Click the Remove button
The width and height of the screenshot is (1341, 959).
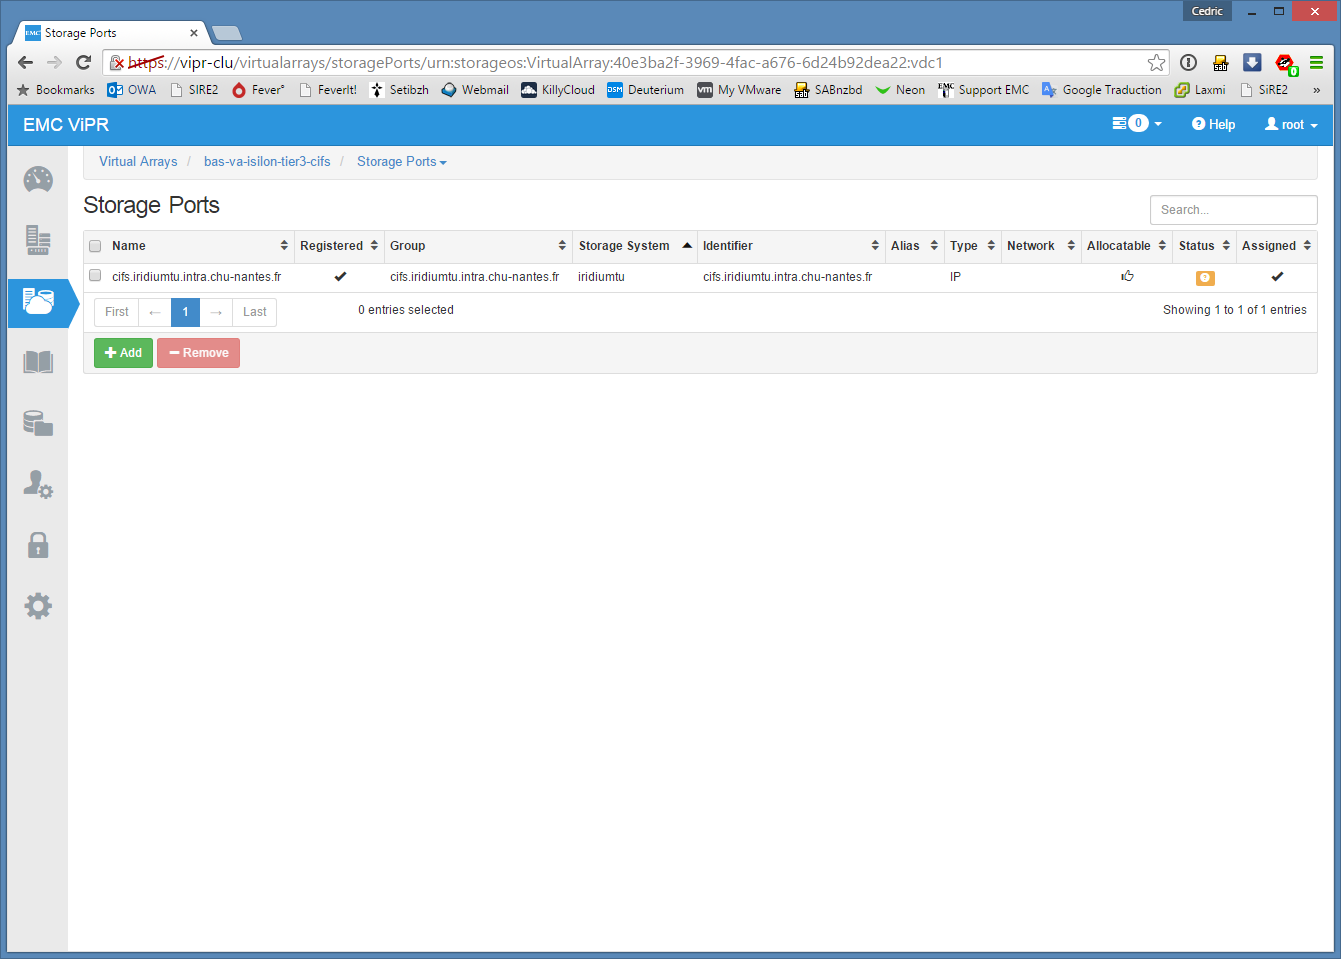198,353
